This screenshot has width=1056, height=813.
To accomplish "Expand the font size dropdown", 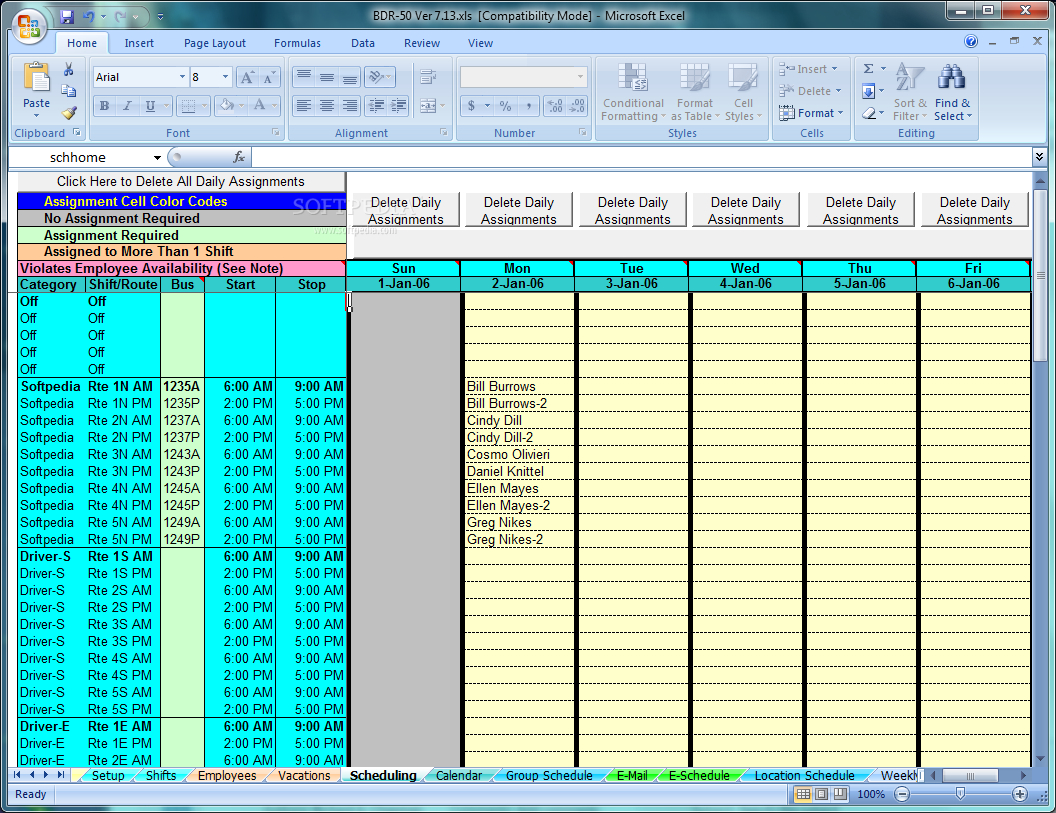I will click(226, 77).
